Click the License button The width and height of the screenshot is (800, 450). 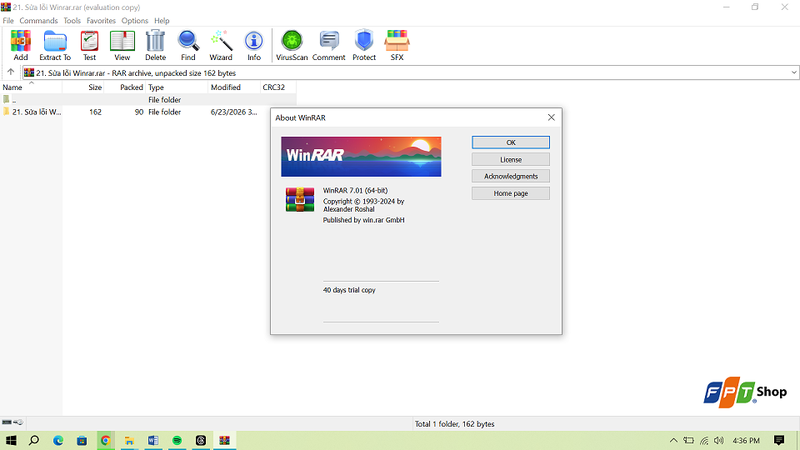[511, 160]
